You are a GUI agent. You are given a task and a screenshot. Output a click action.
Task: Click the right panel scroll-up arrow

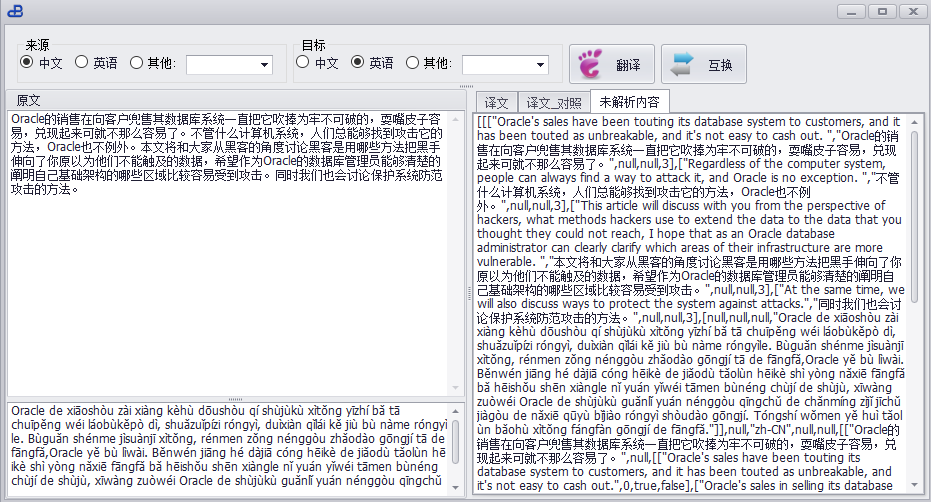tap(915, 122)
